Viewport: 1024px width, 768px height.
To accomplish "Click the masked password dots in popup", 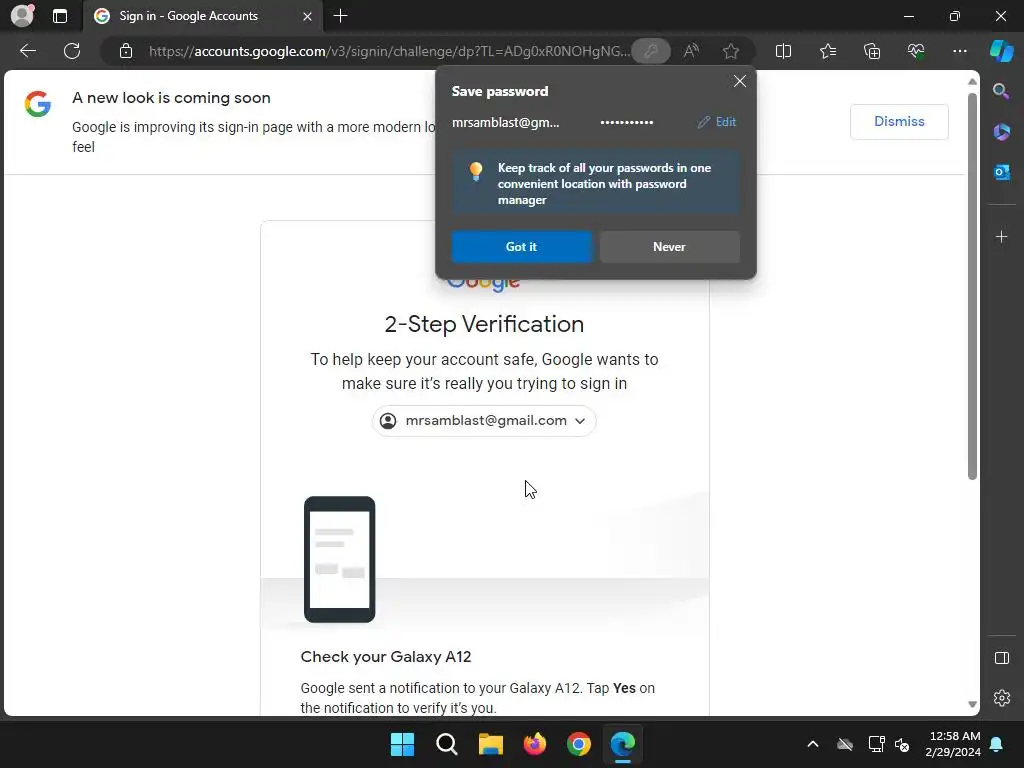I will [x=626, y=122].
